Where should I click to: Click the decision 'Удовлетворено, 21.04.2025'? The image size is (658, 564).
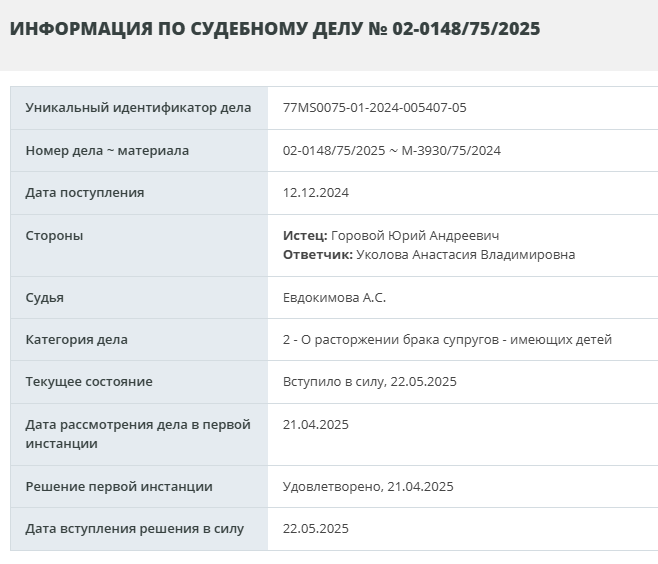[368, 487]
